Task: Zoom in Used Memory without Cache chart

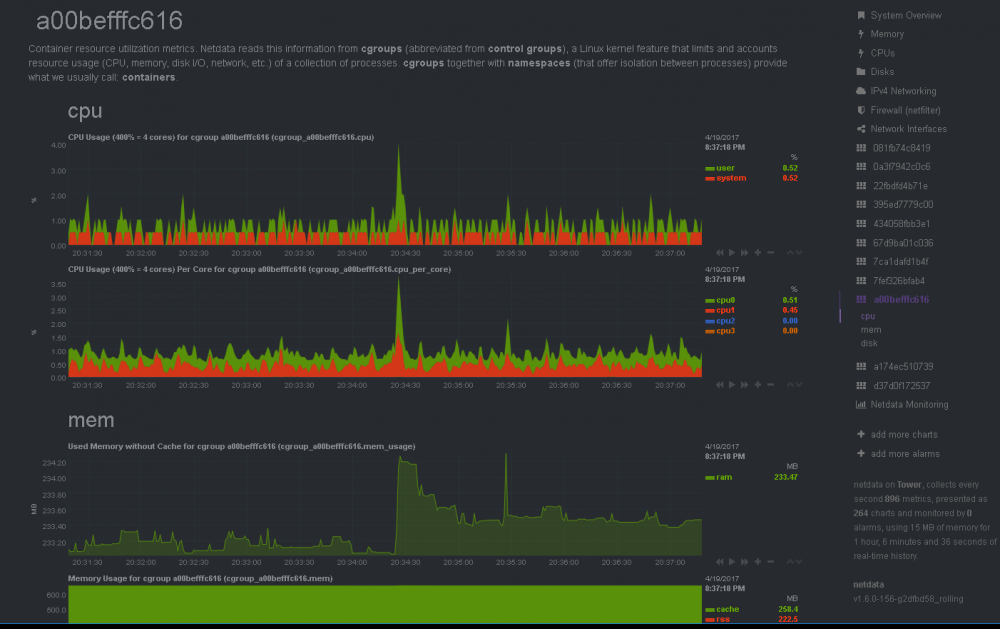Action: [758, 562]
